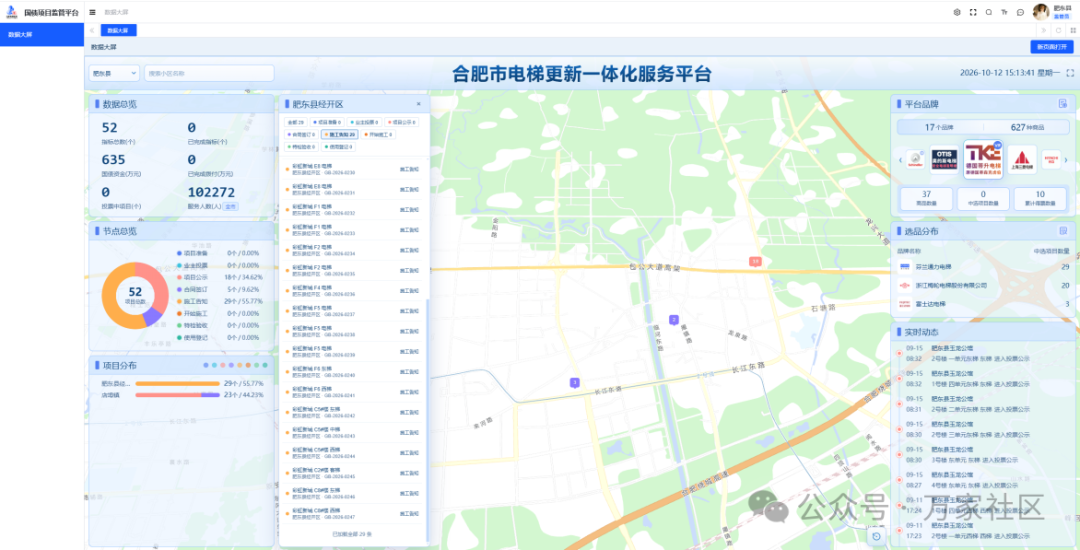1080x550 pixels.
Task: Click the 全市 tag beside 服务人数
Action: tap(231, 207)
